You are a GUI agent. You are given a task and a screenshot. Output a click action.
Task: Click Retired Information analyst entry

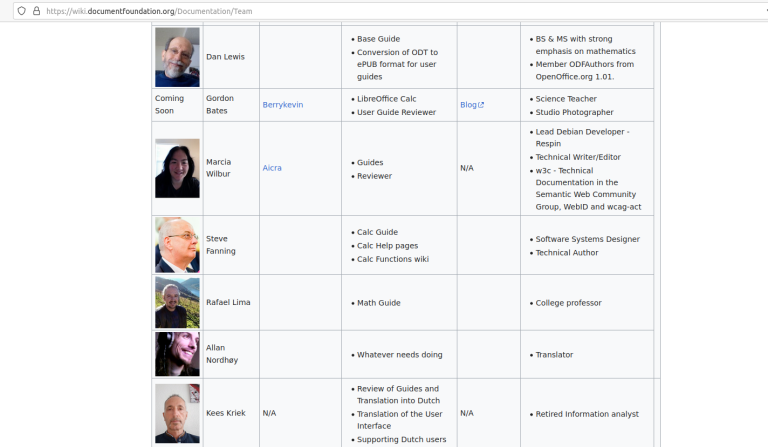point(587,414)
